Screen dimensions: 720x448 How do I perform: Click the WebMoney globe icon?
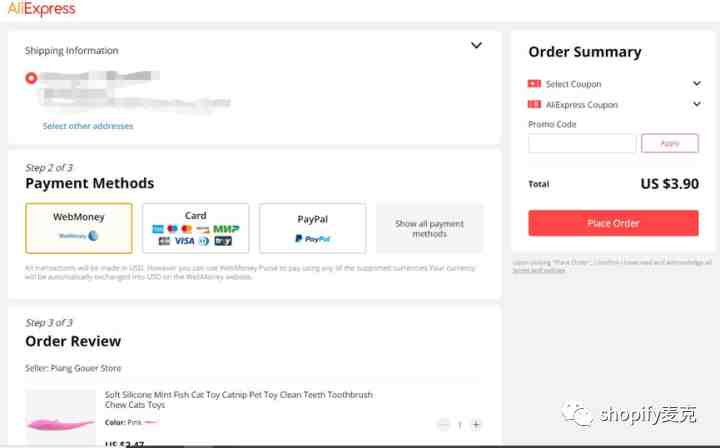pyautogui.click(x=93, y=236)
